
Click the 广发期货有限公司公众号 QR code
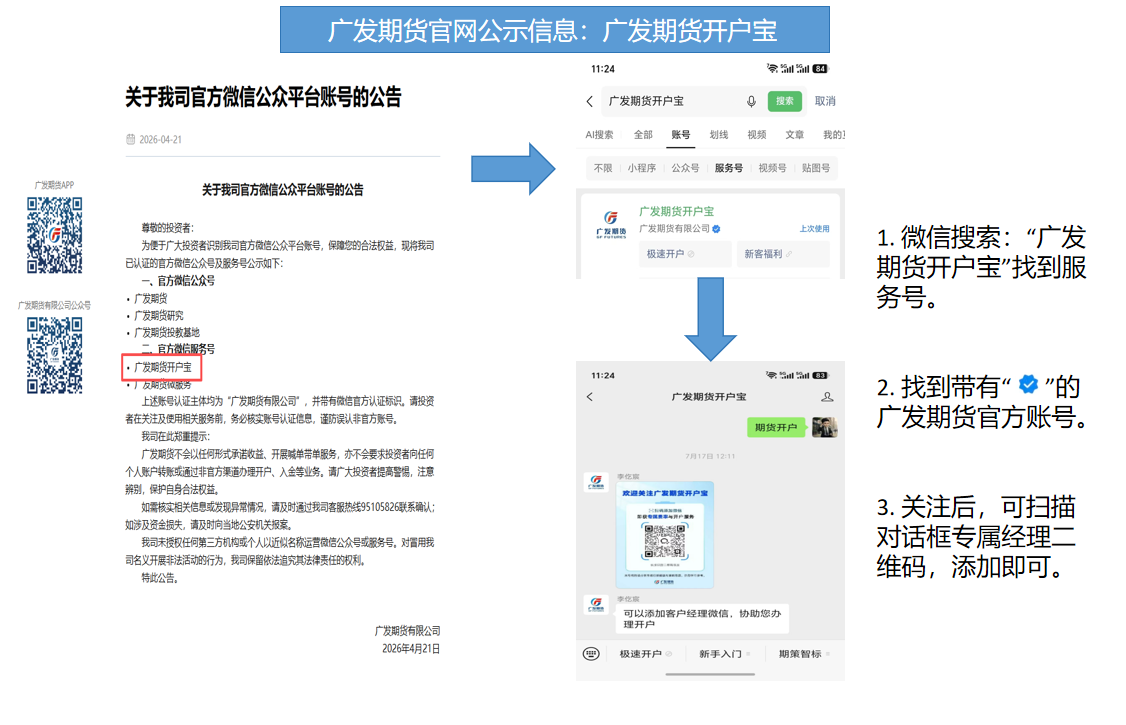55,356
